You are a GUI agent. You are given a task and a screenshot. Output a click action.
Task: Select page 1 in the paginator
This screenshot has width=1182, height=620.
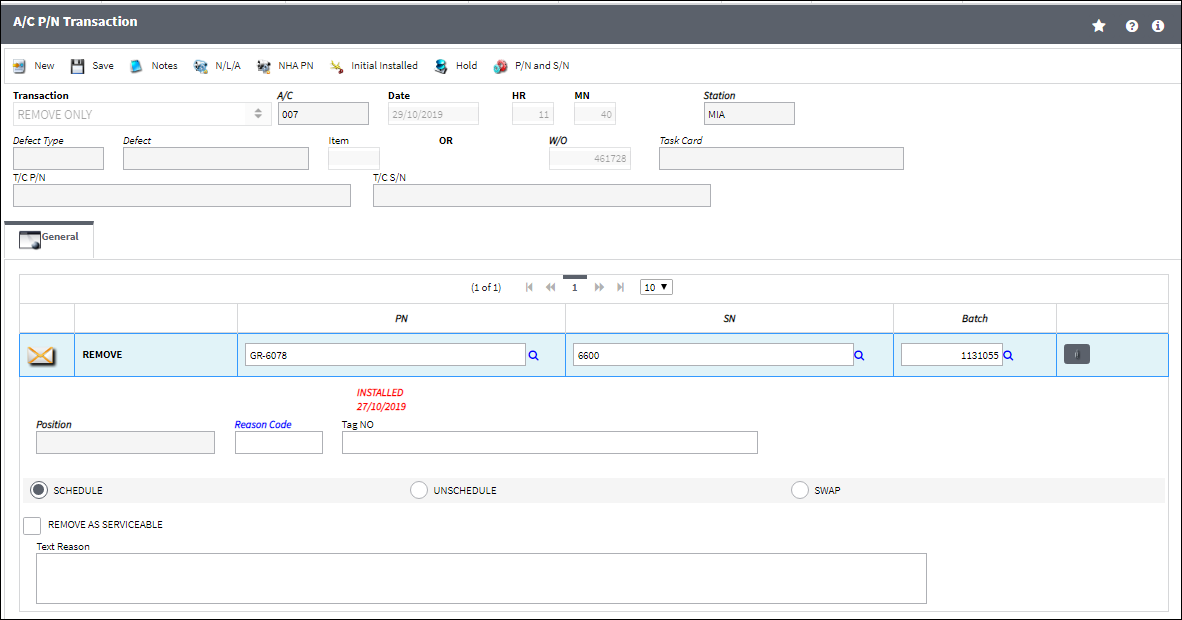pos(574,287)
